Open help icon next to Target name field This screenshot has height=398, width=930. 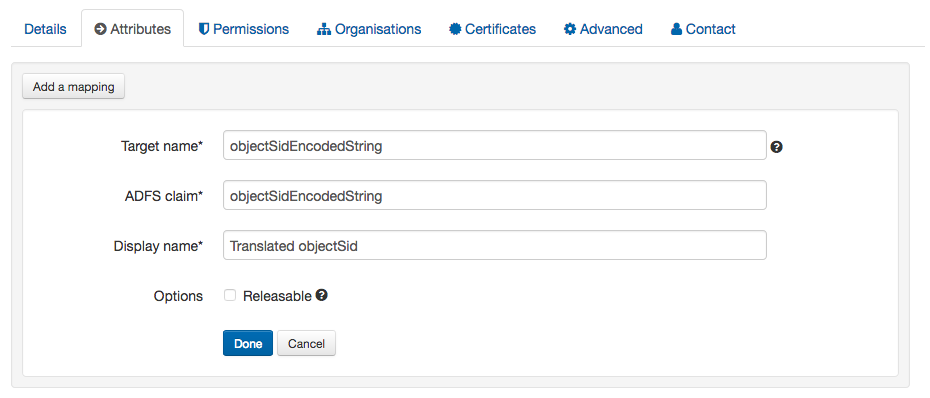(776, 147)
